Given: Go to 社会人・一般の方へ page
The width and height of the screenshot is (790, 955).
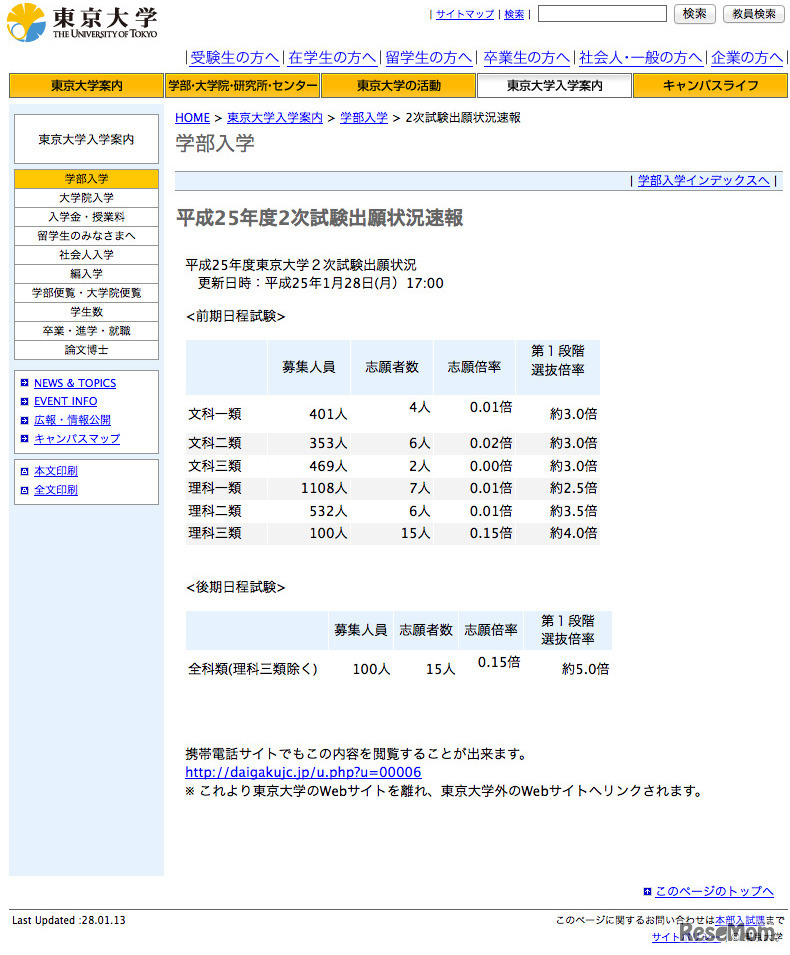Looking at the screenshot, I should (640, 58).
